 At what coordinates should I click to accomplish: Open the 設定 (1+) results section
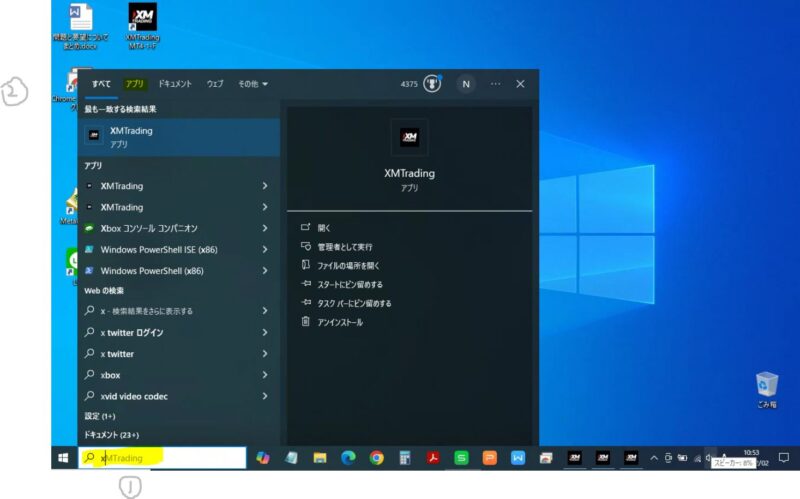[x=100, y=416]
